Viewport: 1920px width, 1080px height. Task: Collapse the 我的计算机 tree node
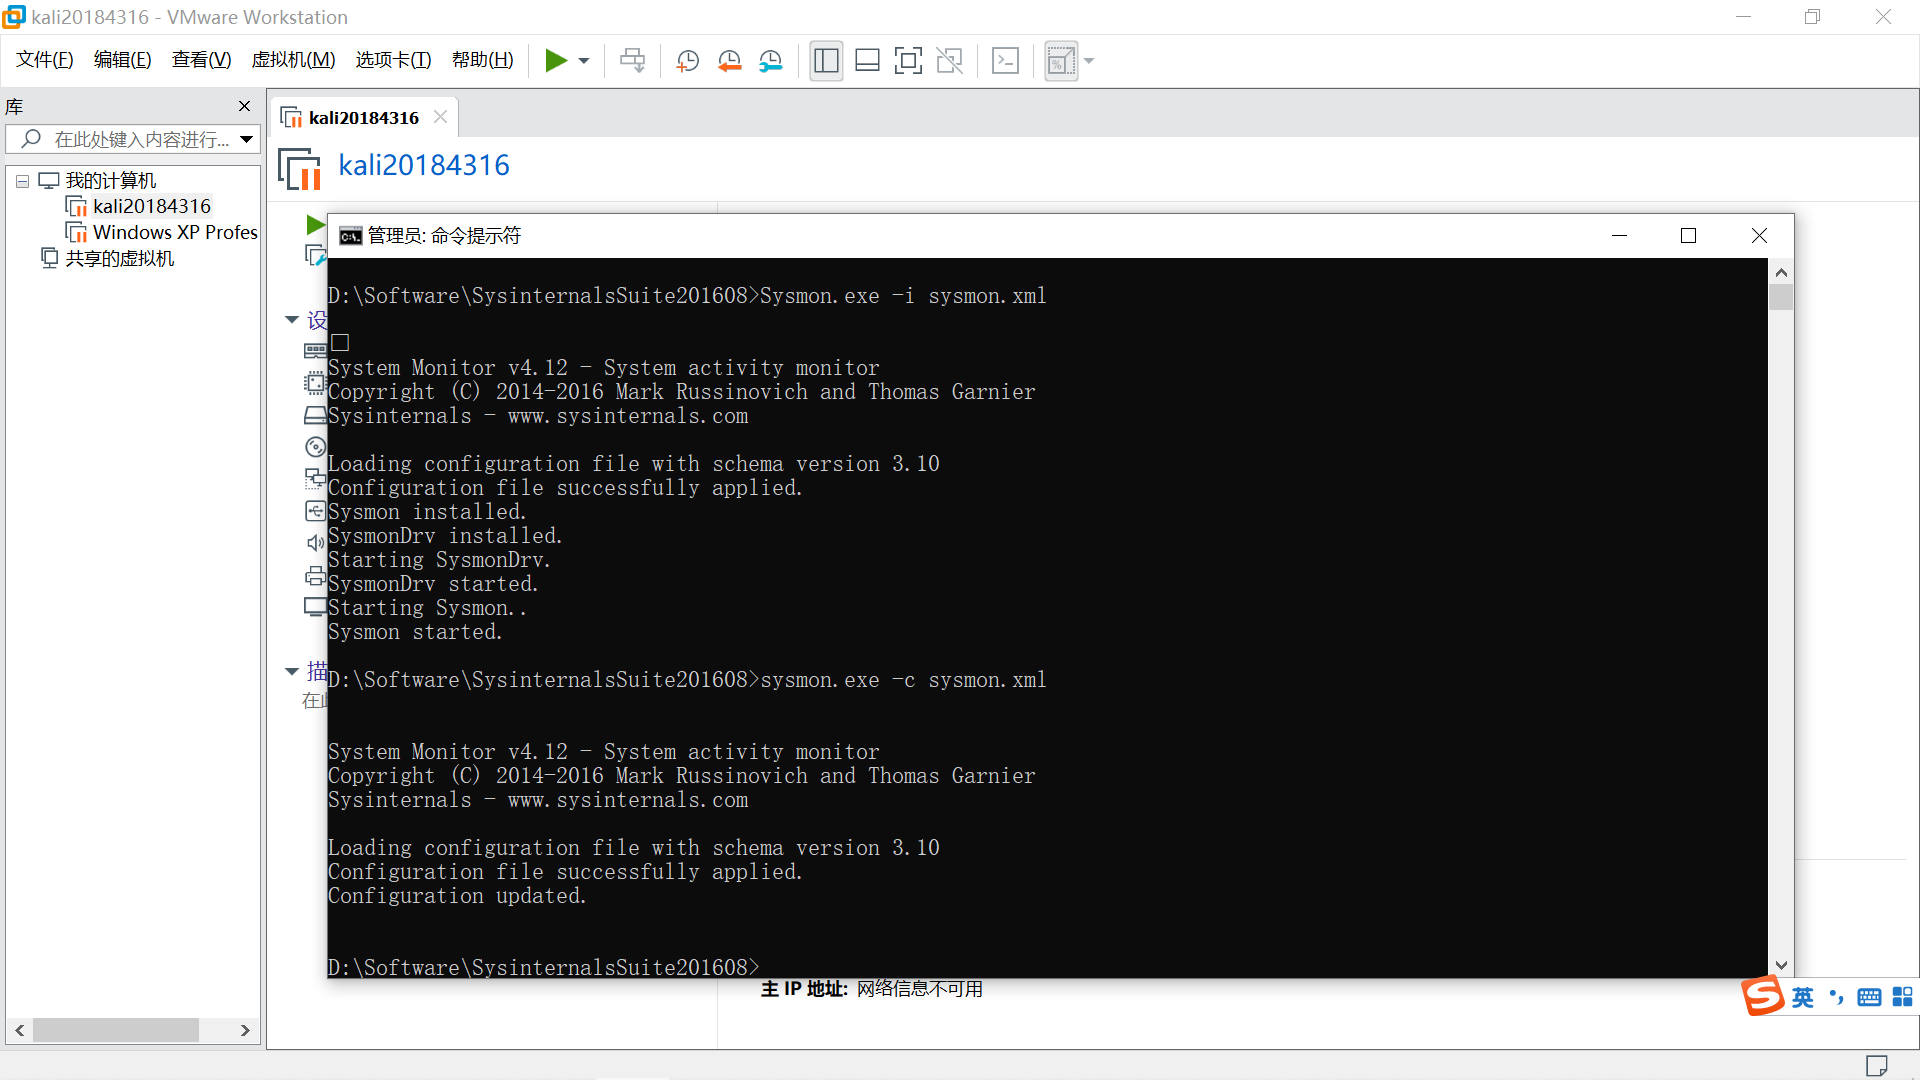click(x=22, y=181)
